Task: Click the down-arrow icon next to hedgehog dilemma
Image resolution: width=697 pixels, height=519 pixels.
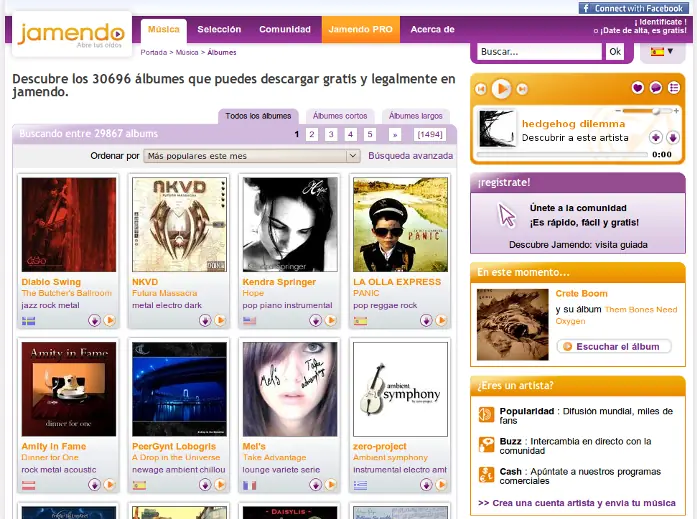Action: point(673,137)
